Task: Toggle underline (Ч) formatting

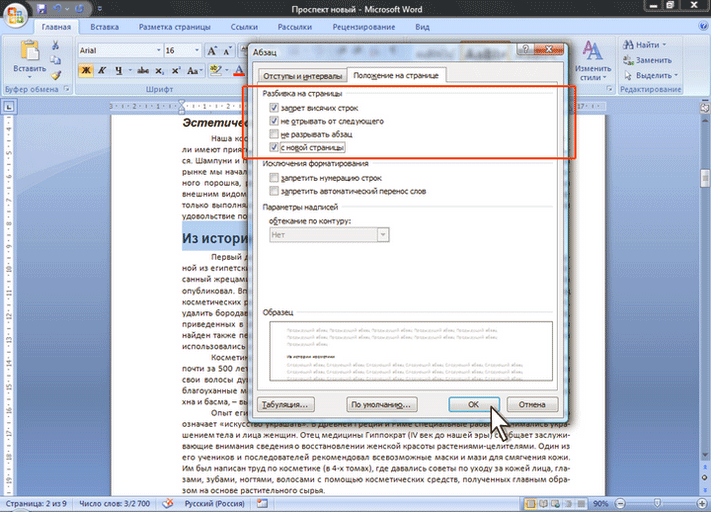Action: (x=118, y=70)
